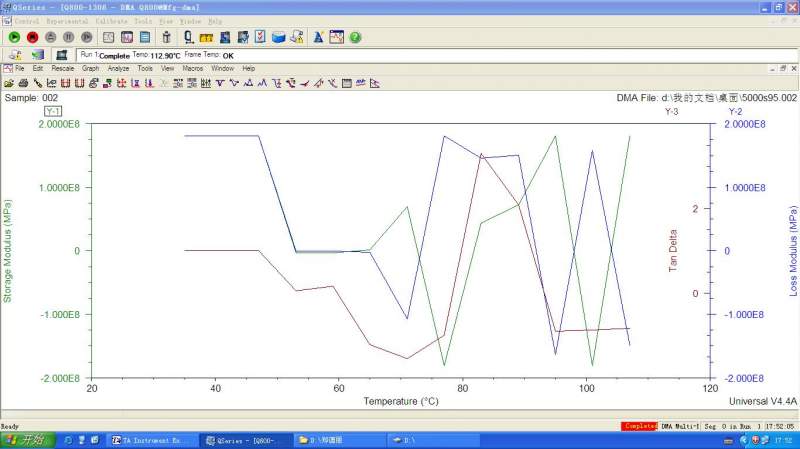
Task: Open the File menu
Action: tap(19, 68)
